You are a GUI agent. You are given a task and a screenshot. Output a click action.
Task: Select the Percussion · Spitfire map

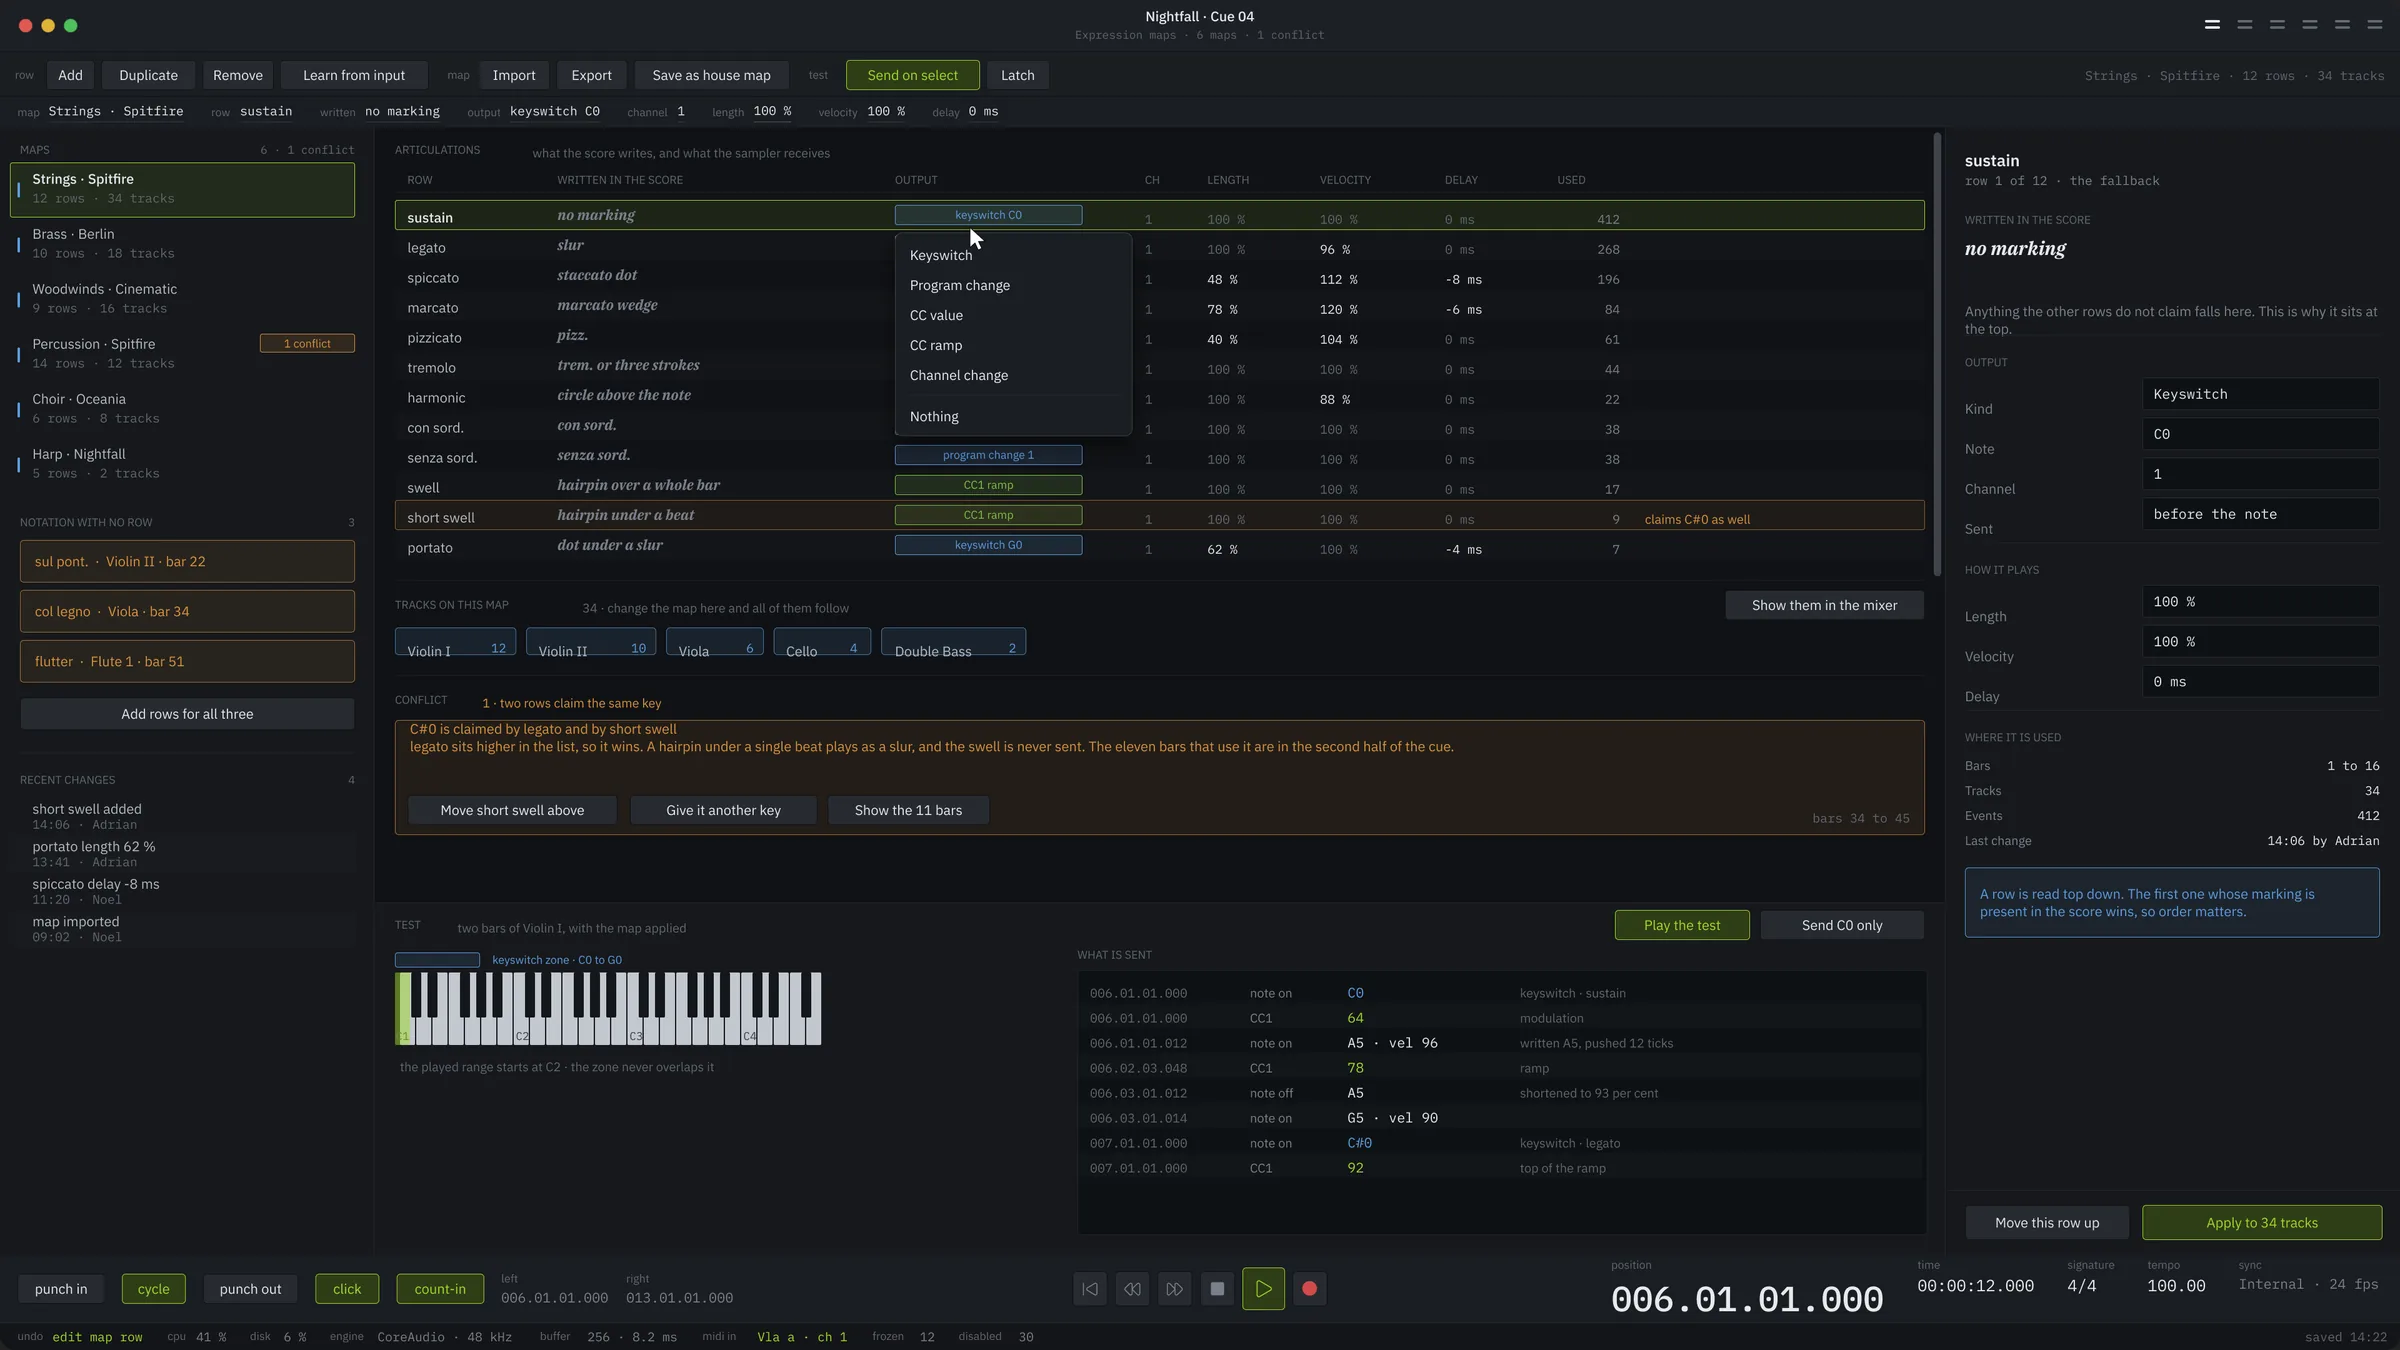tap(182, 354)
